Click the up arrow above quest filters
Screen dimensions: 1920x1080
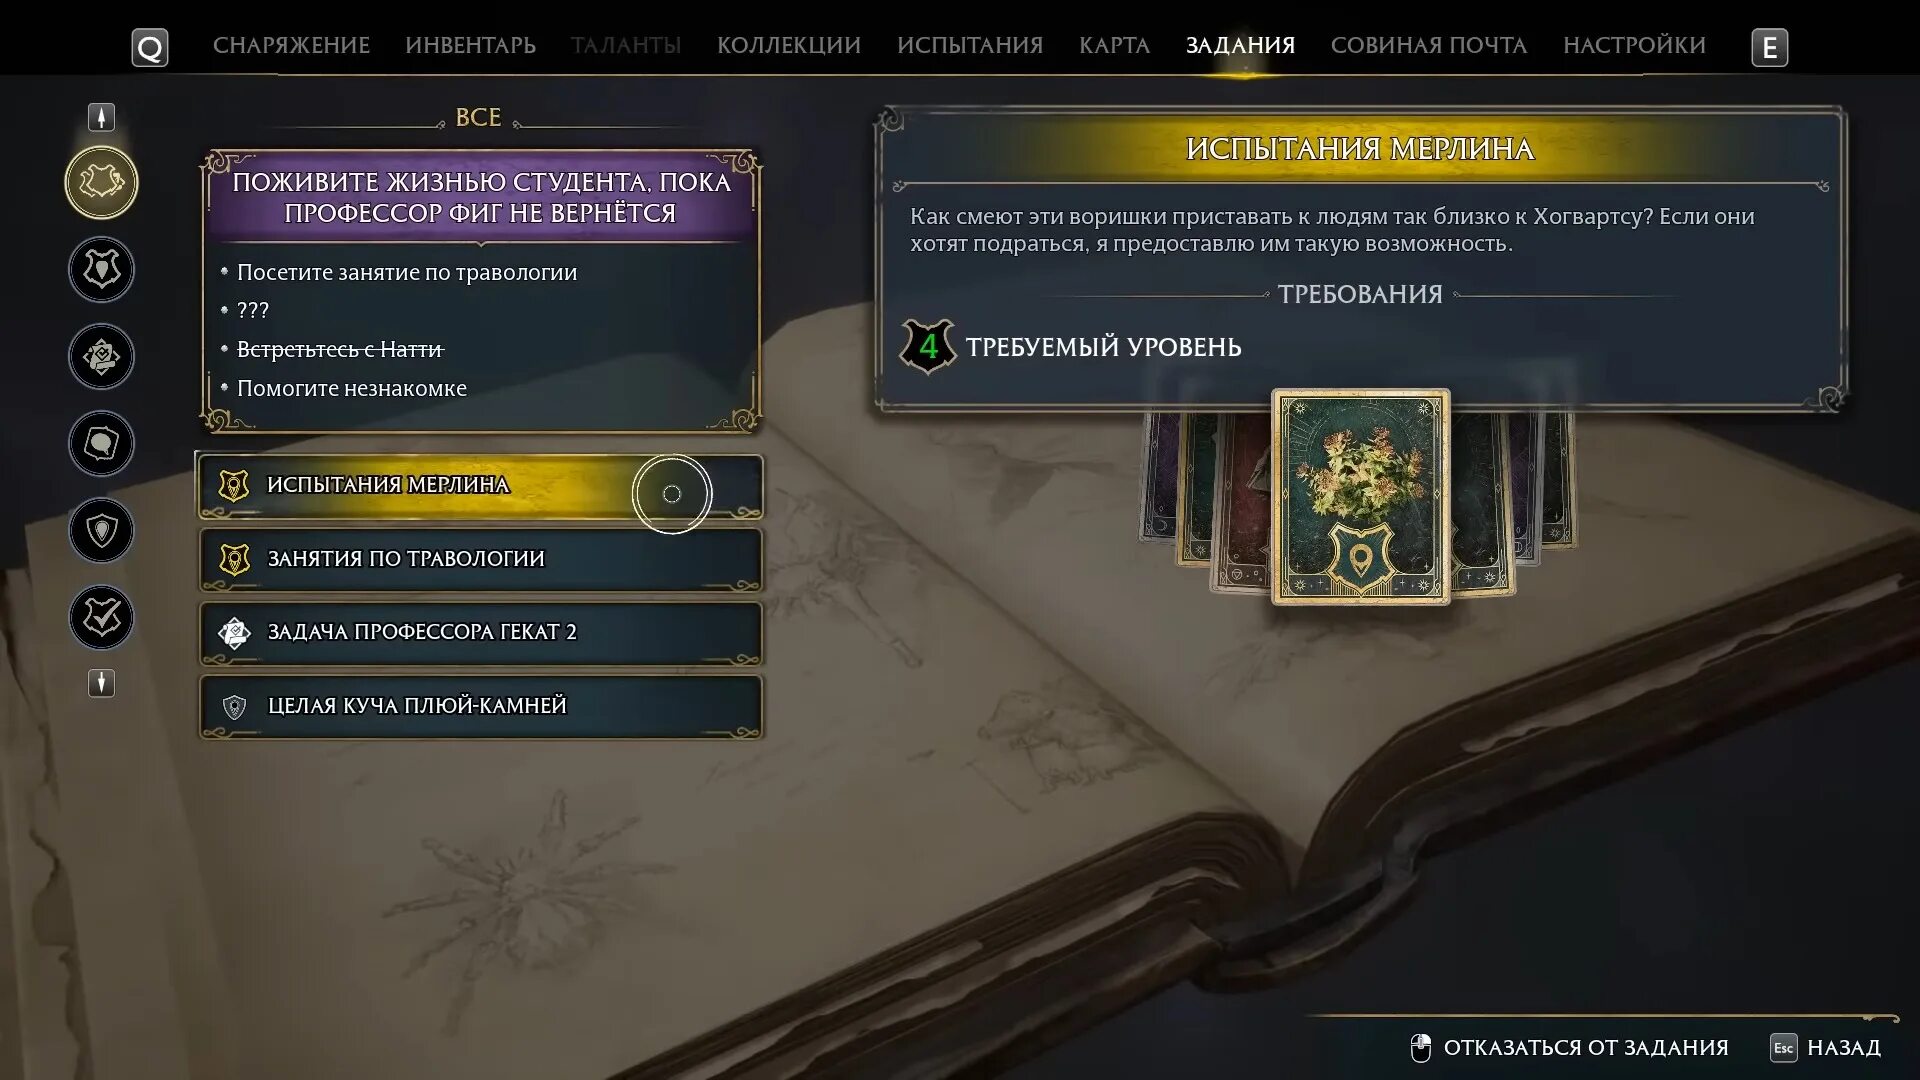click(x=101, y=117)
